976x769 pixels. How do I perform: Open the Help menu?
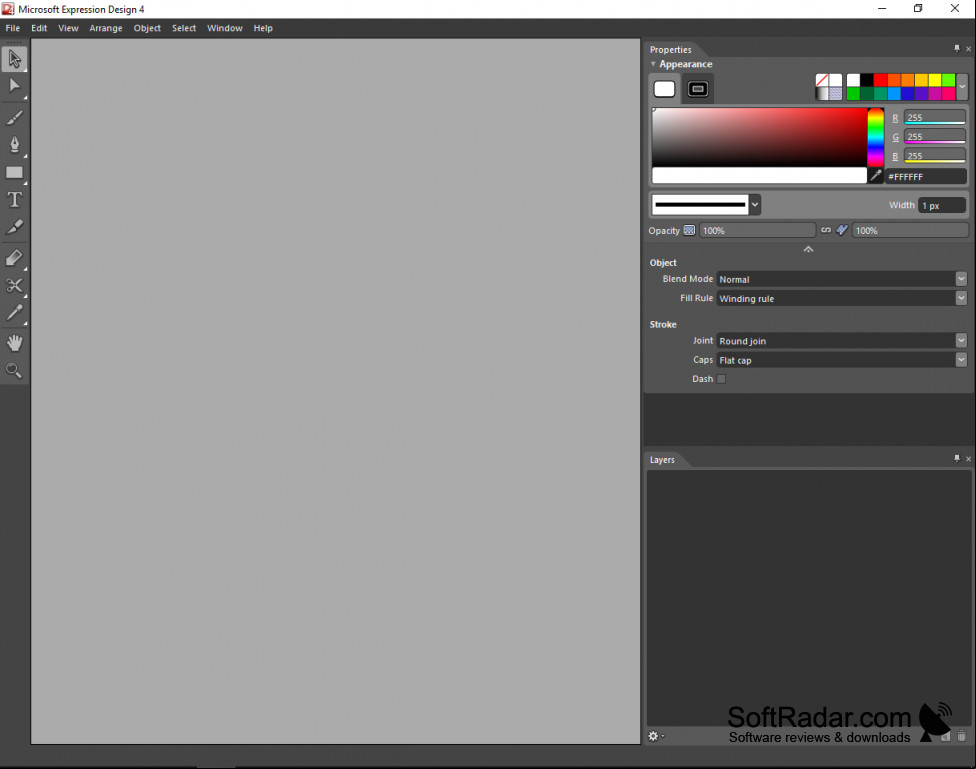pyautogui.click(x=263, y=28)
